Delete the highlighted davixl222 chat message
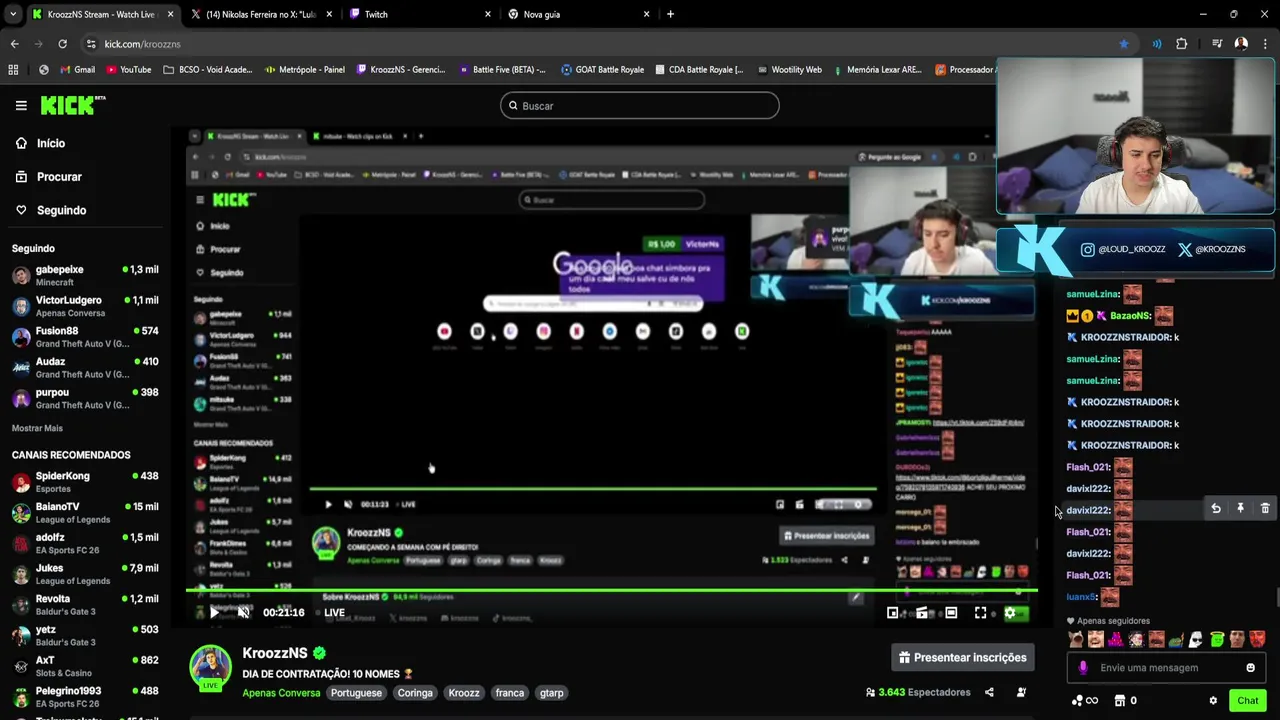 [x=1265, y=509]
